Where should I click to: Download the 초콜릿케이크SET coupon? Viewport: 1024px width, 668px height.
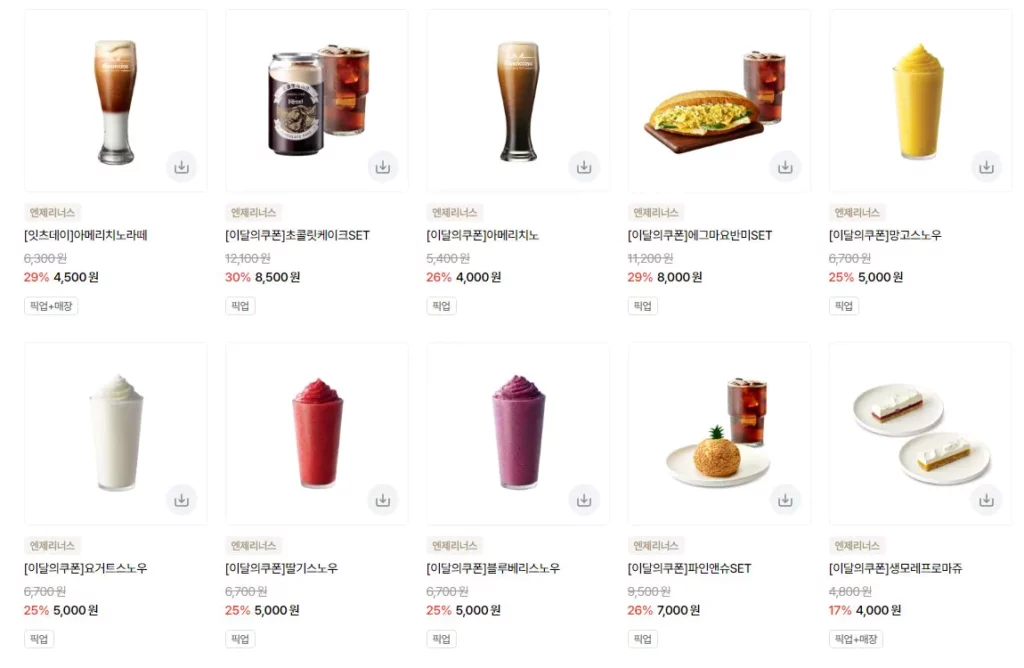pos(383,167)
